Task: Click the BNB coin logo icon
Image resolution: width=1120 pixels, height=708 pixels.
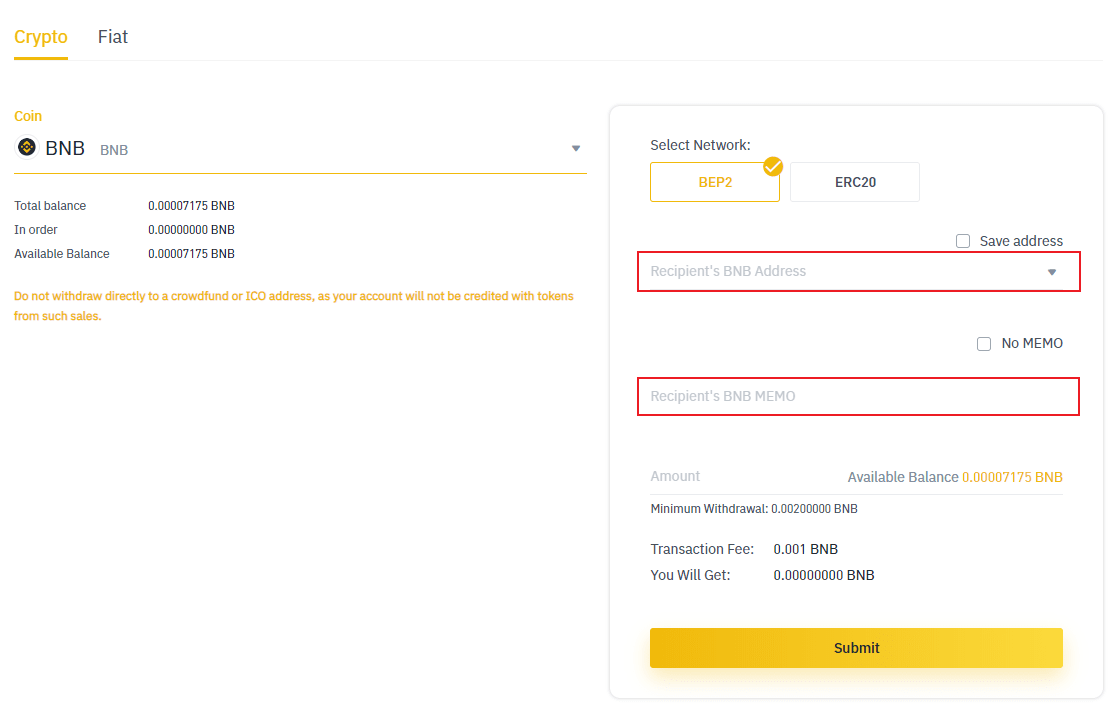Action: (x=27, y=147)
